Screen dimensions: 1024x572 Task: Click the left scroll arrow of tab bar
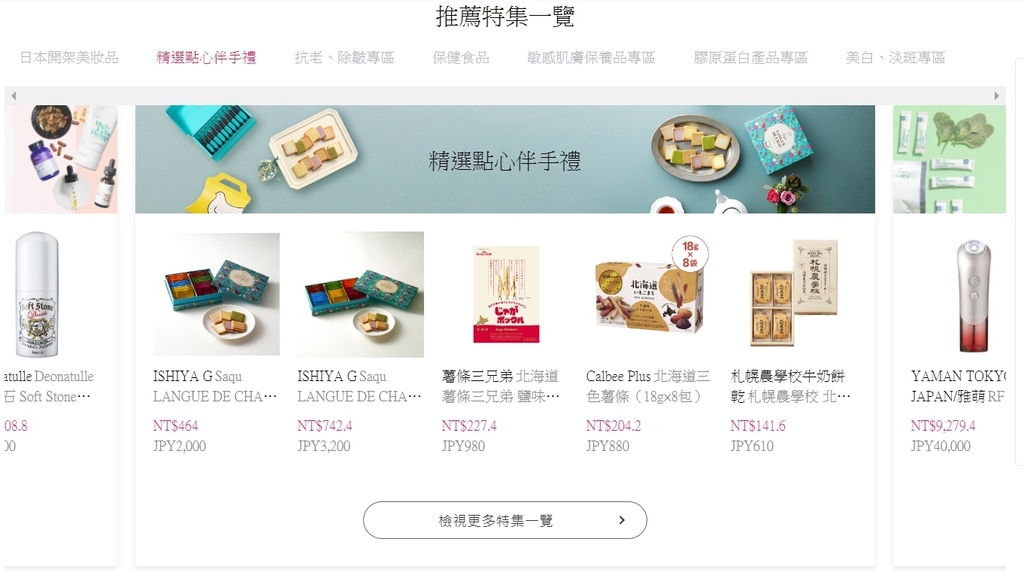coord(13,96)
